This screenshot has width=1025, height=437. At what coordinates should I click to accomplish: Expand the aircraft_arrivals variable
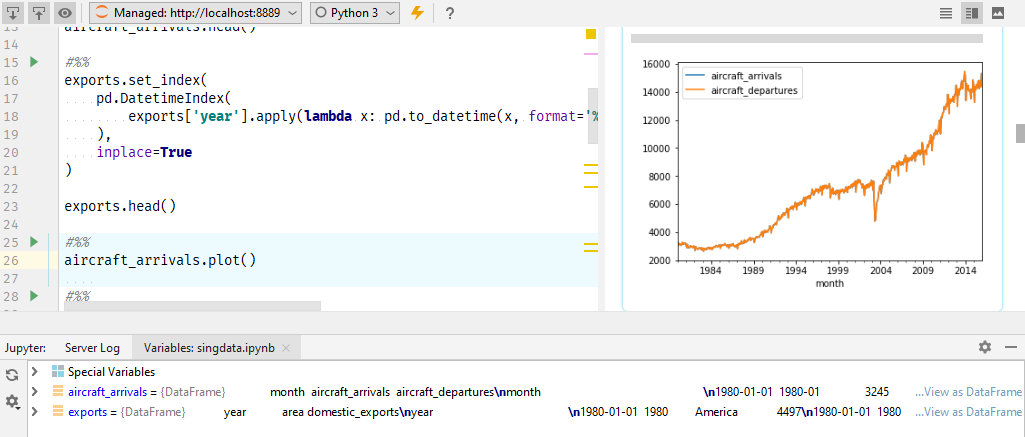(x=35, y=392)
